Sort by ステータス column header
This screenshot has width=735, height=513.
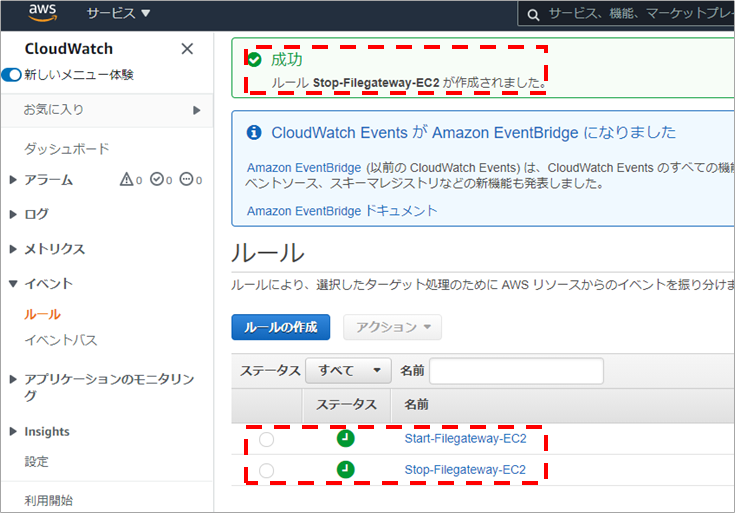pyautogui.click(x=346, y=405)
